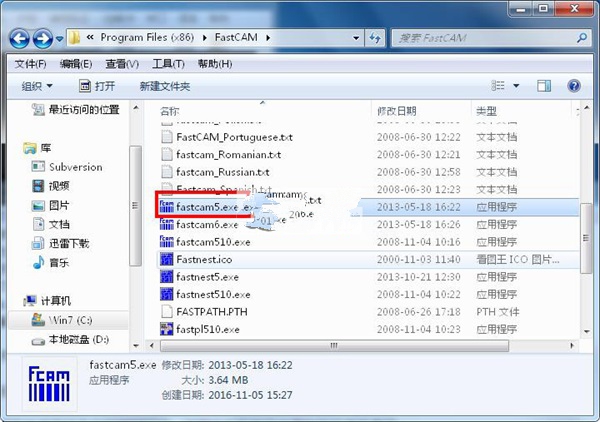Screen dimensions: 600x422
Task: Sort by 类型 column header
Action: [486, 111]
